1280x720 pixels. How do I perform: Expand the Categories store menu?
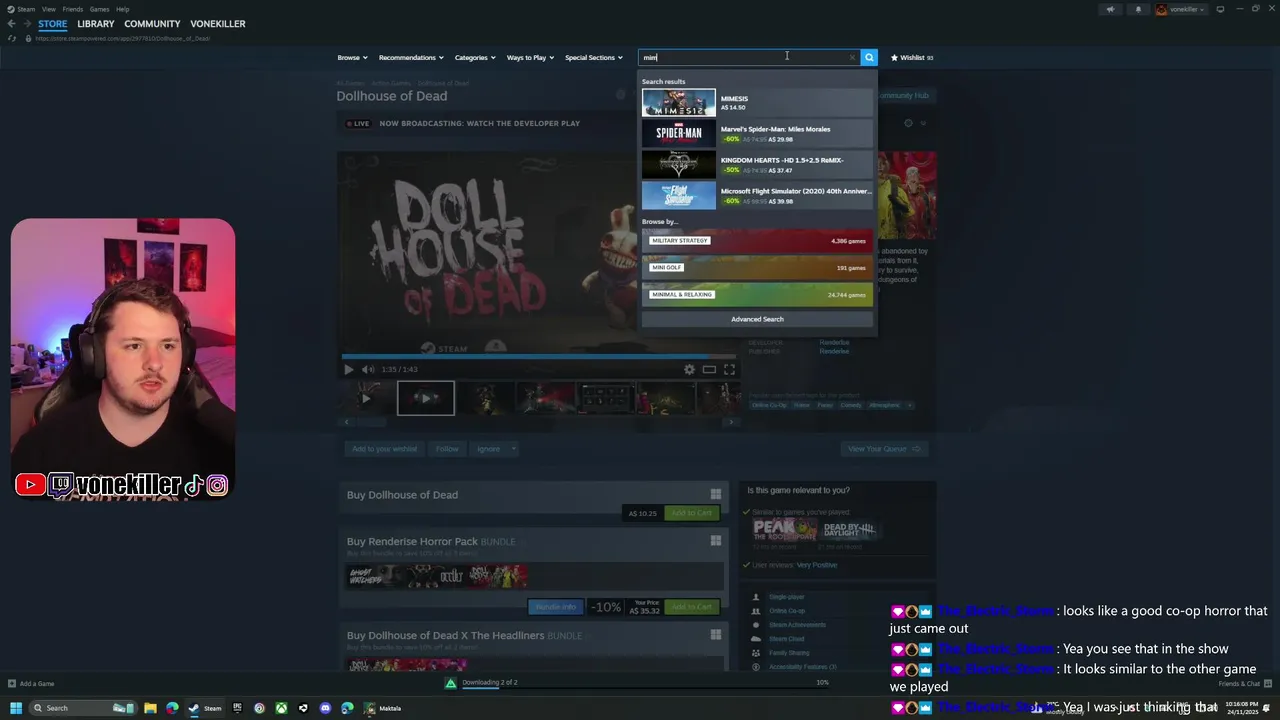coord(475,57)
